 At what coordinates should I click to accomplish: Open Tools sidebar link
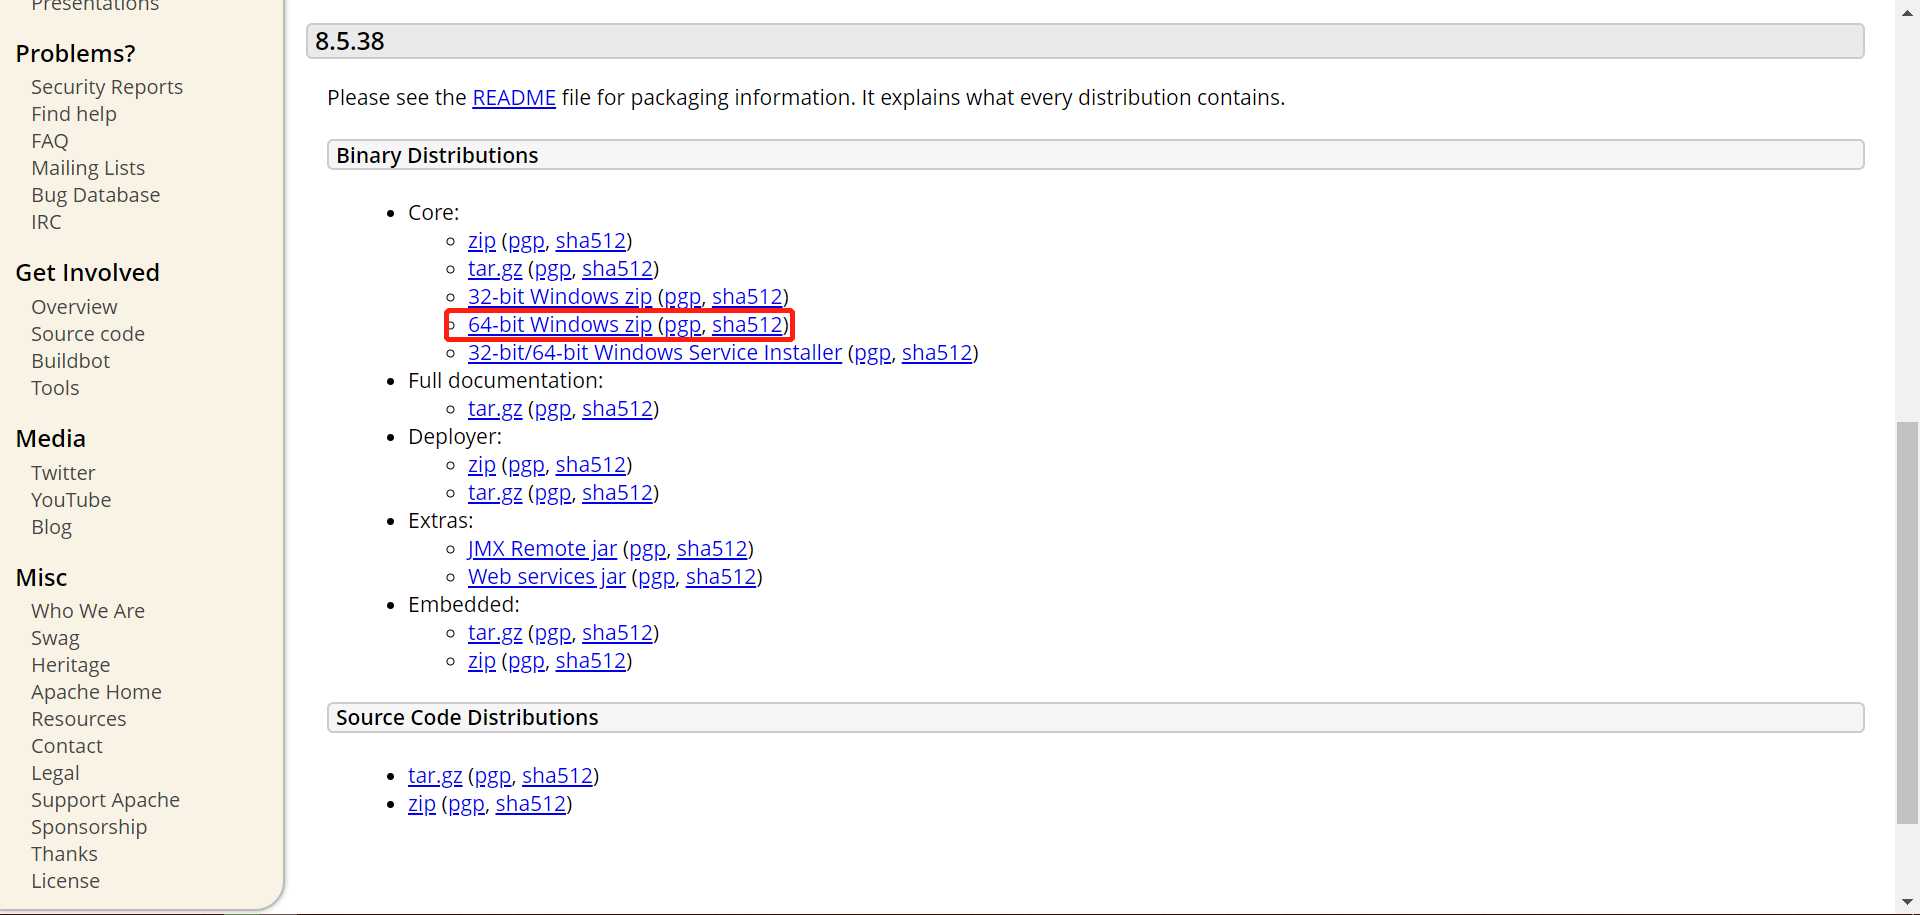point(55,388)
